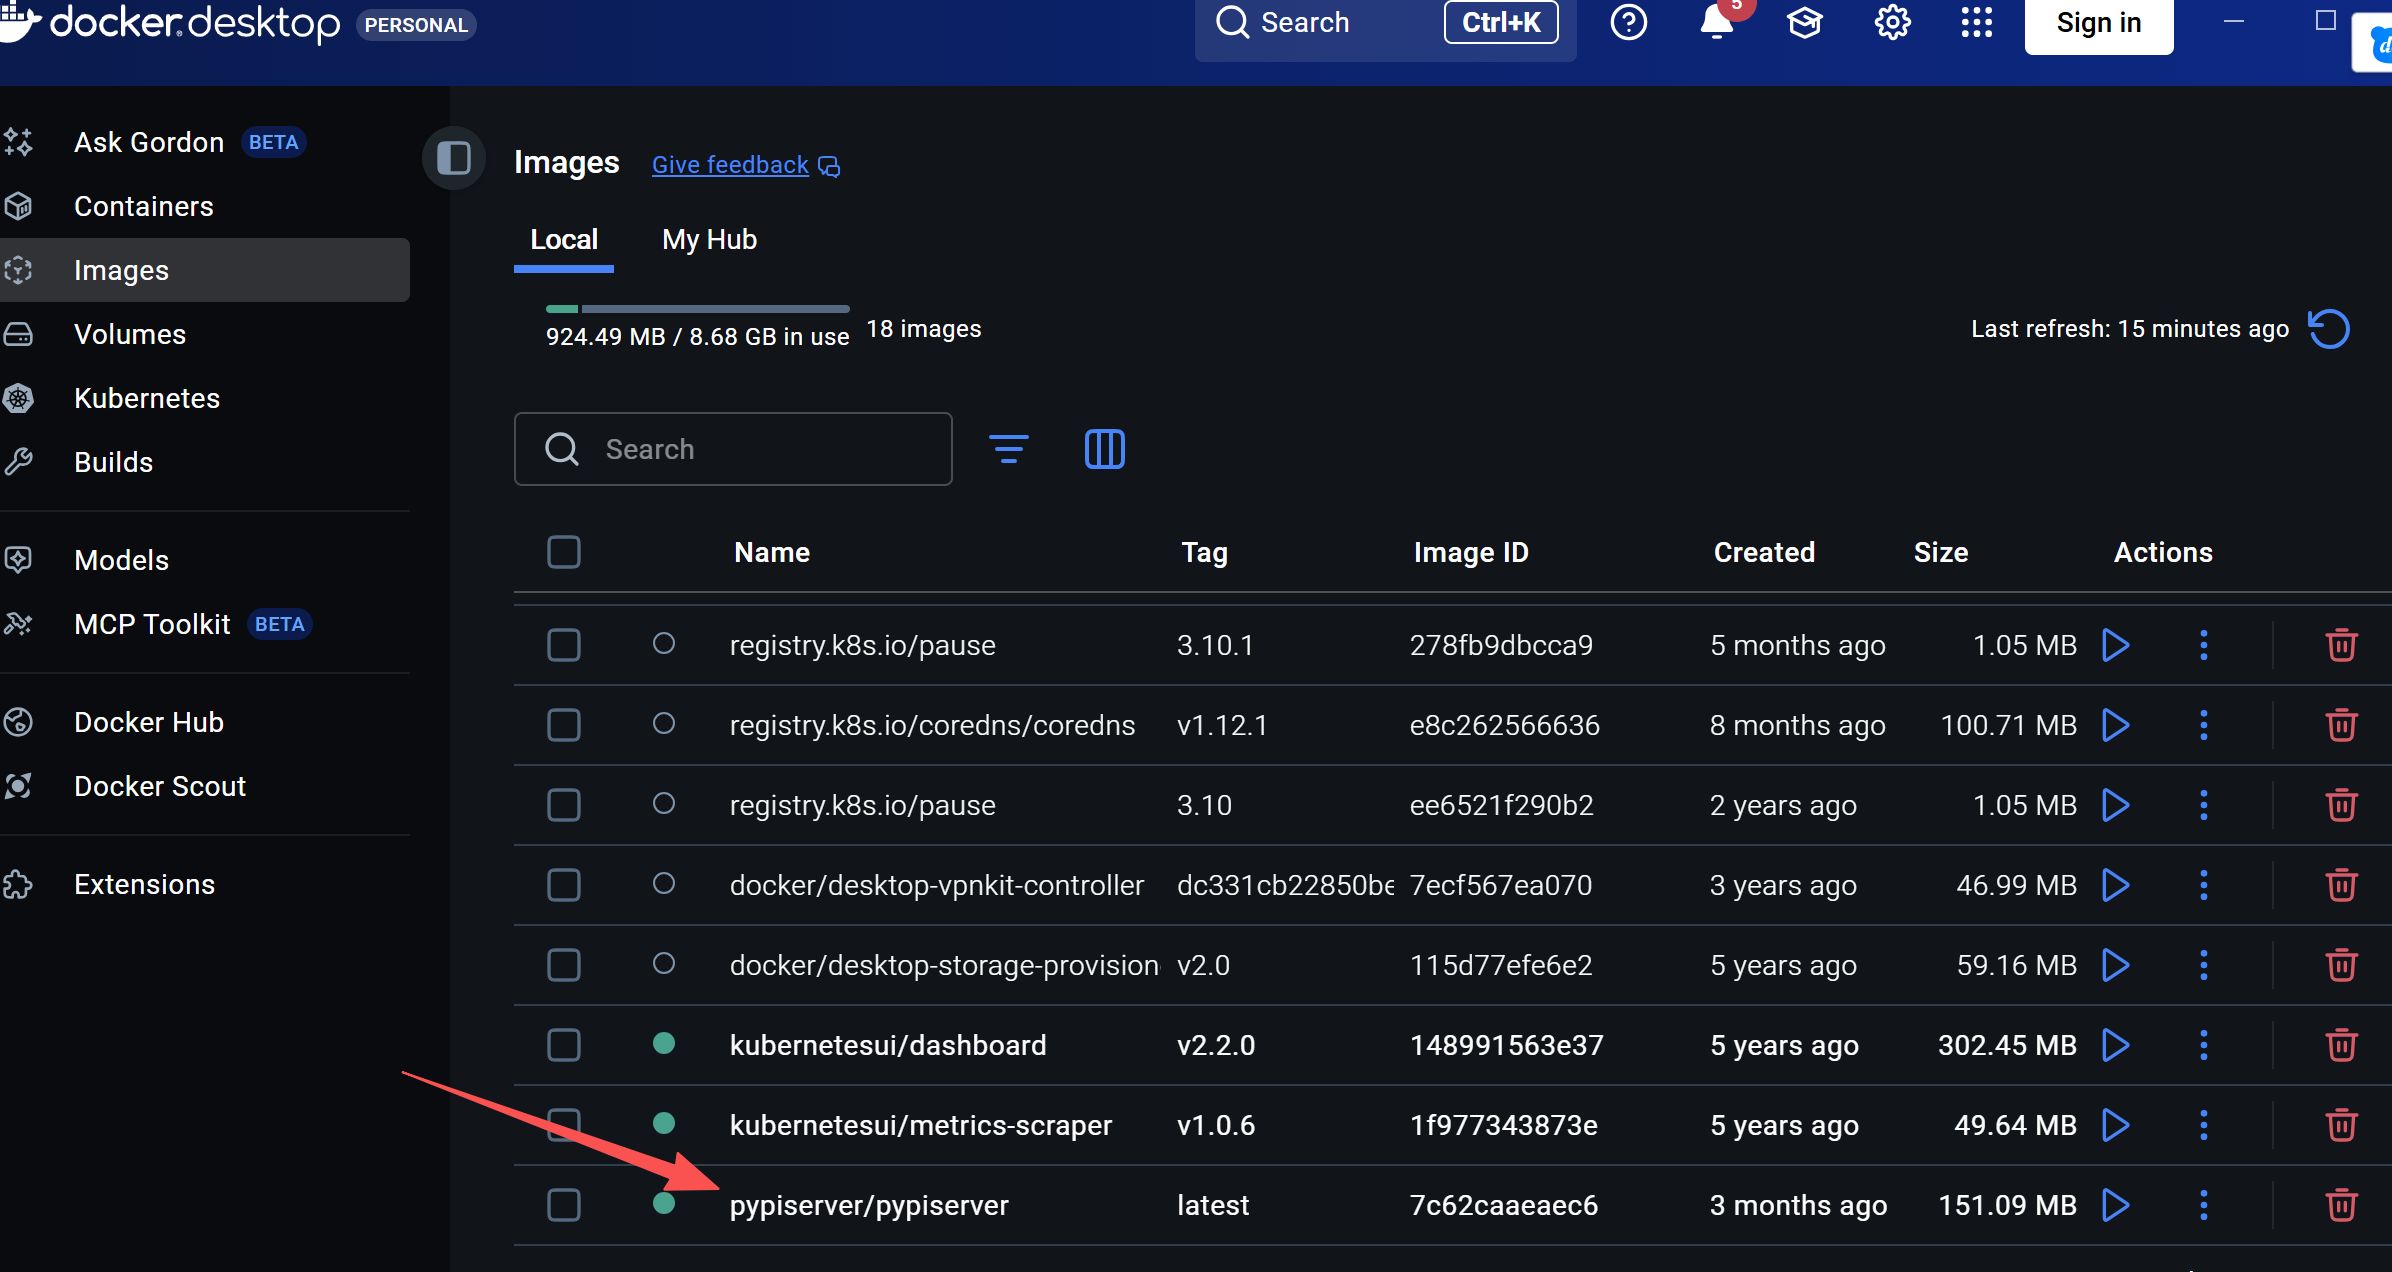Screen dimensions: 2392x1272
Task: Toggle the sidebar collapse button
Action: point(454,158)
